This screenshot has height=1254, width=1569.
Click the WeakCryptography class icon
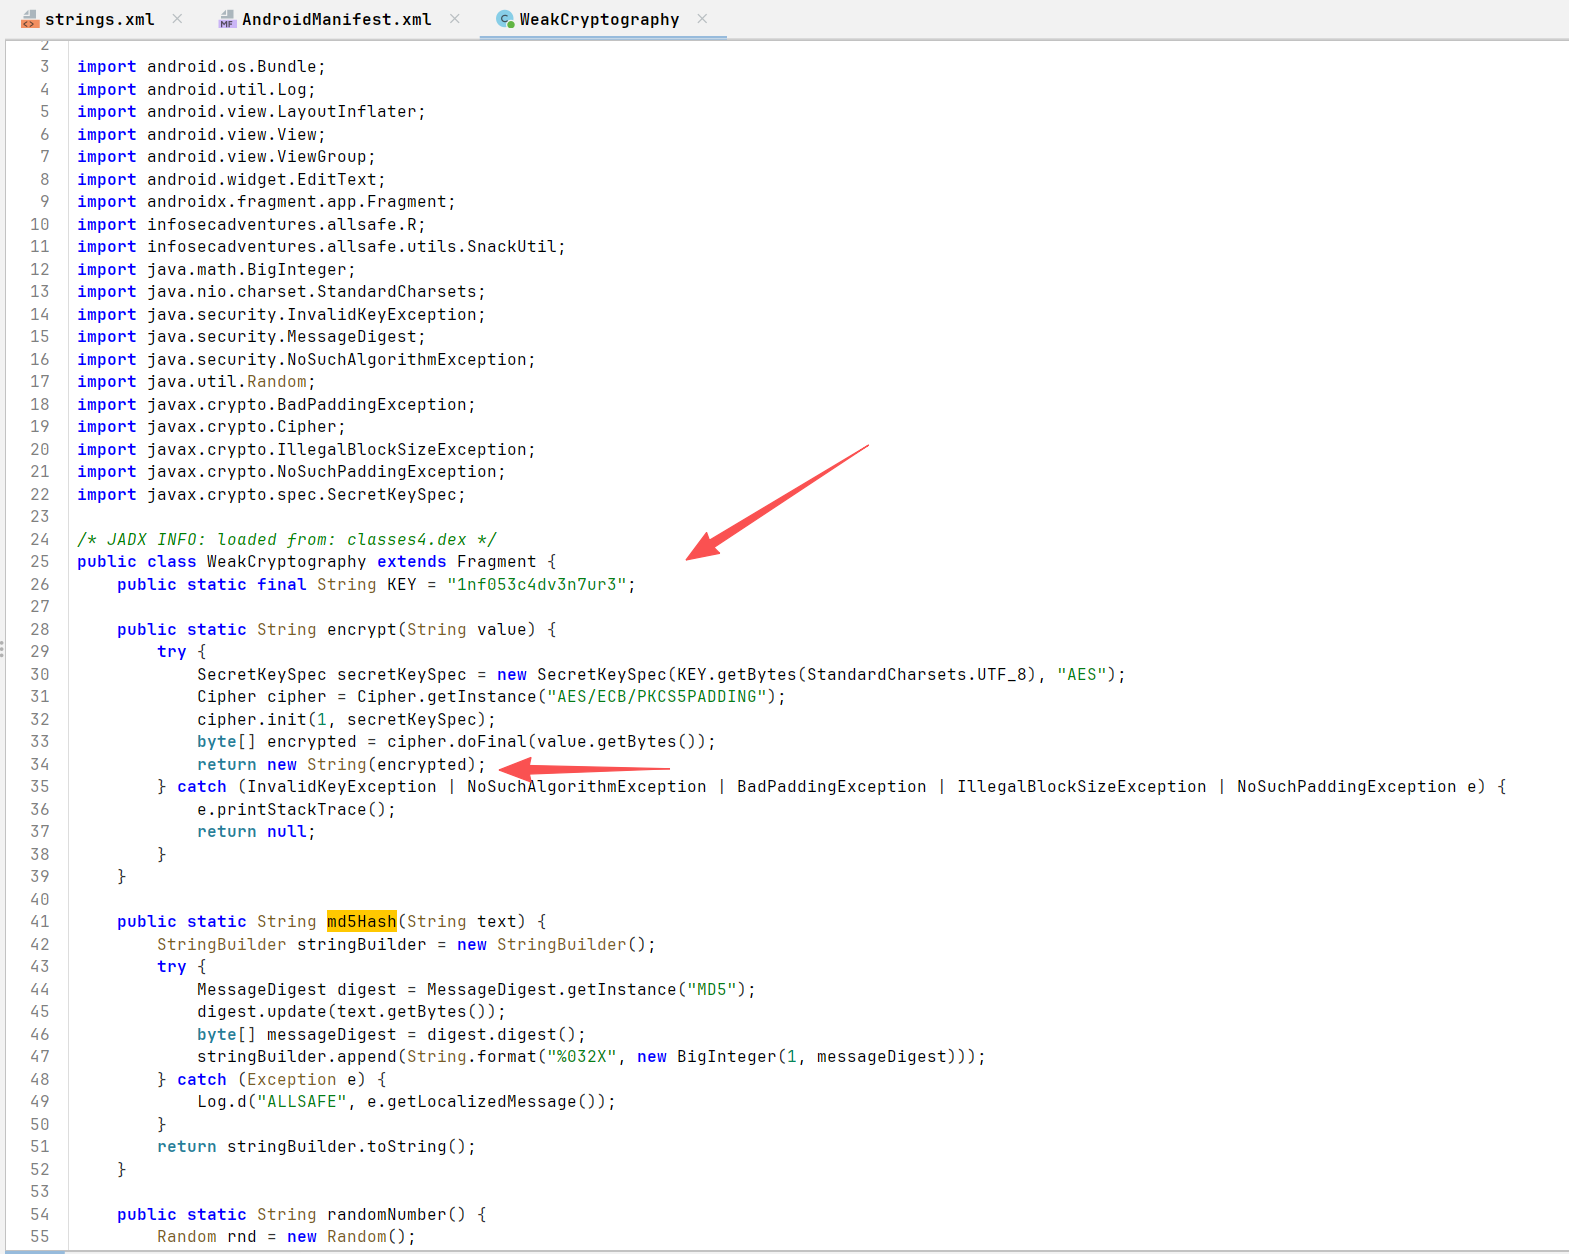(505, 19)
